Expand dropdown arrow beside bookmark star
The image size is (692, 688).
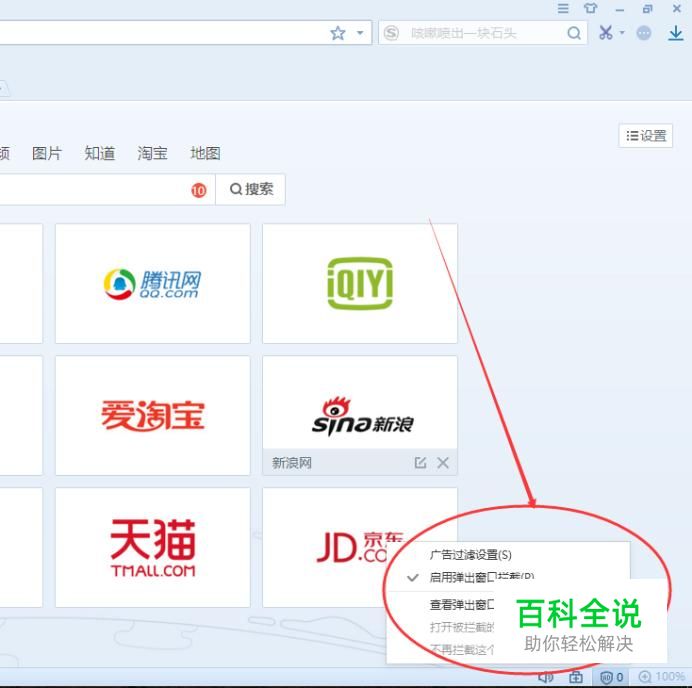coord(360,33)
